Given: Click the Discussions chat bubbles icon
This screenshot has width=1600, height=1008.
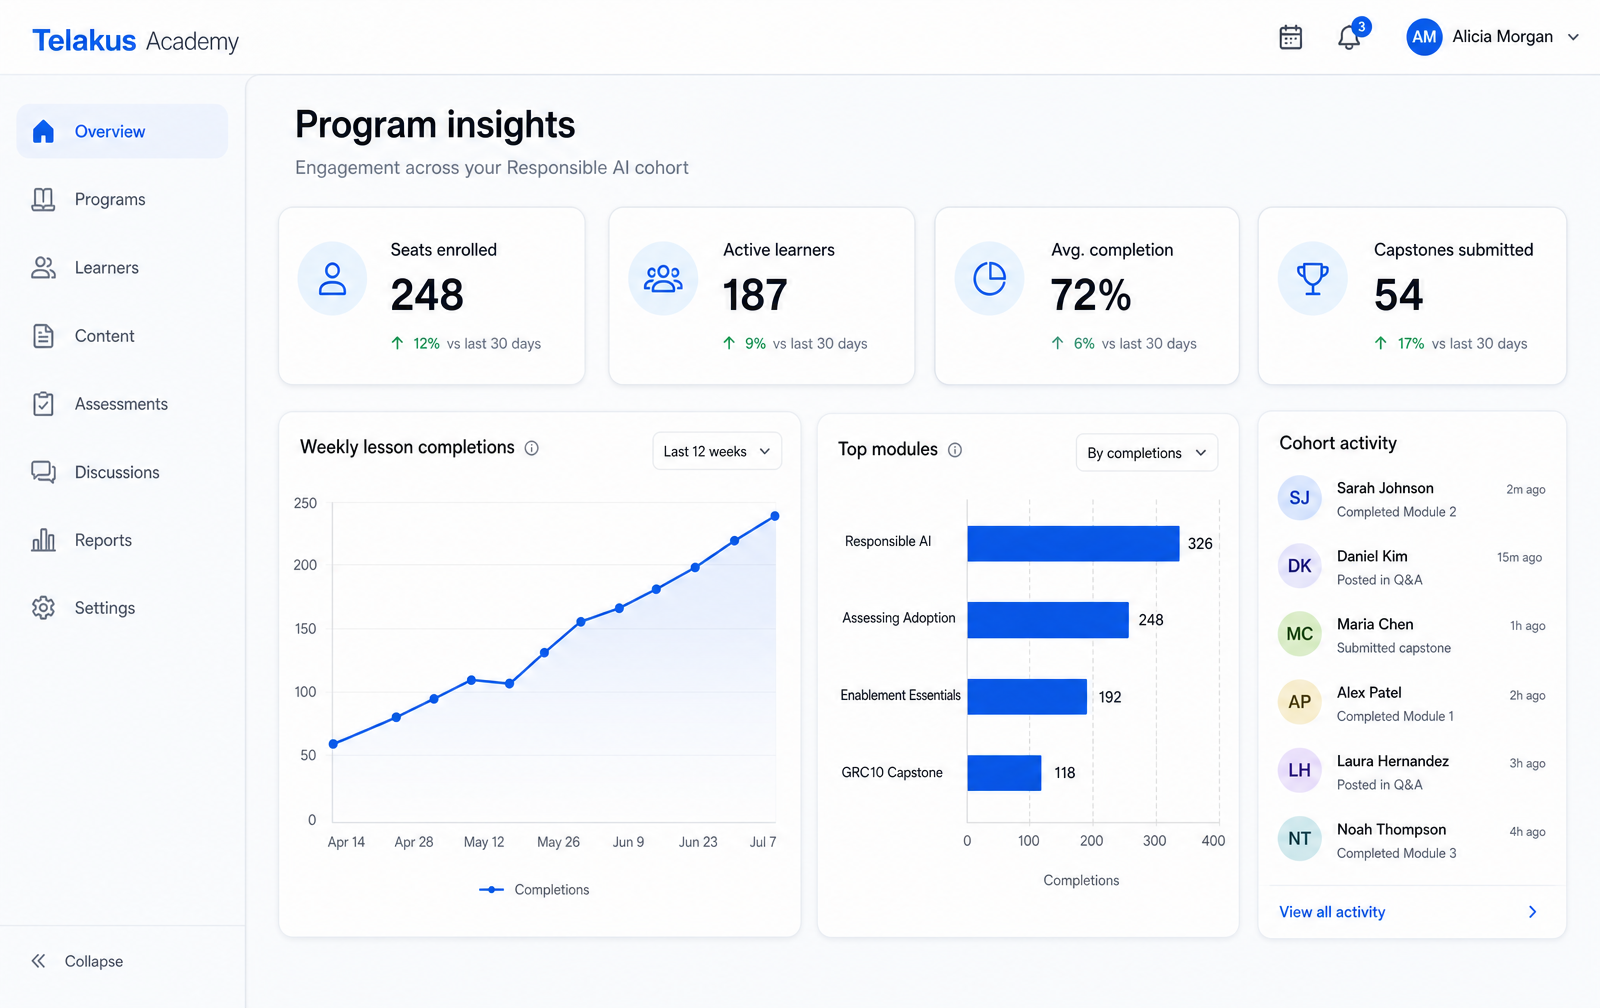Looking at the screenshot, I should (x=43, y=472).
